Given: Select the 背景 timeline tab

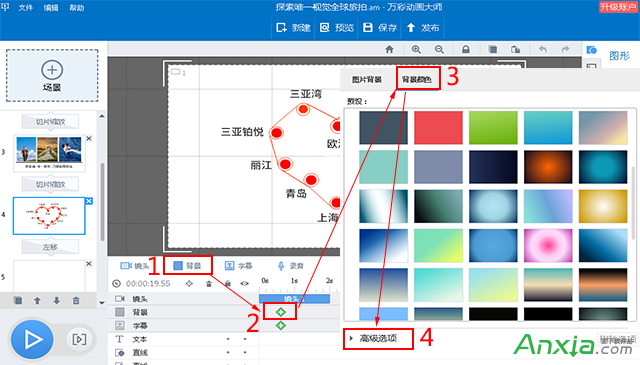Looking at the screenshot, I should click(188, 266).
